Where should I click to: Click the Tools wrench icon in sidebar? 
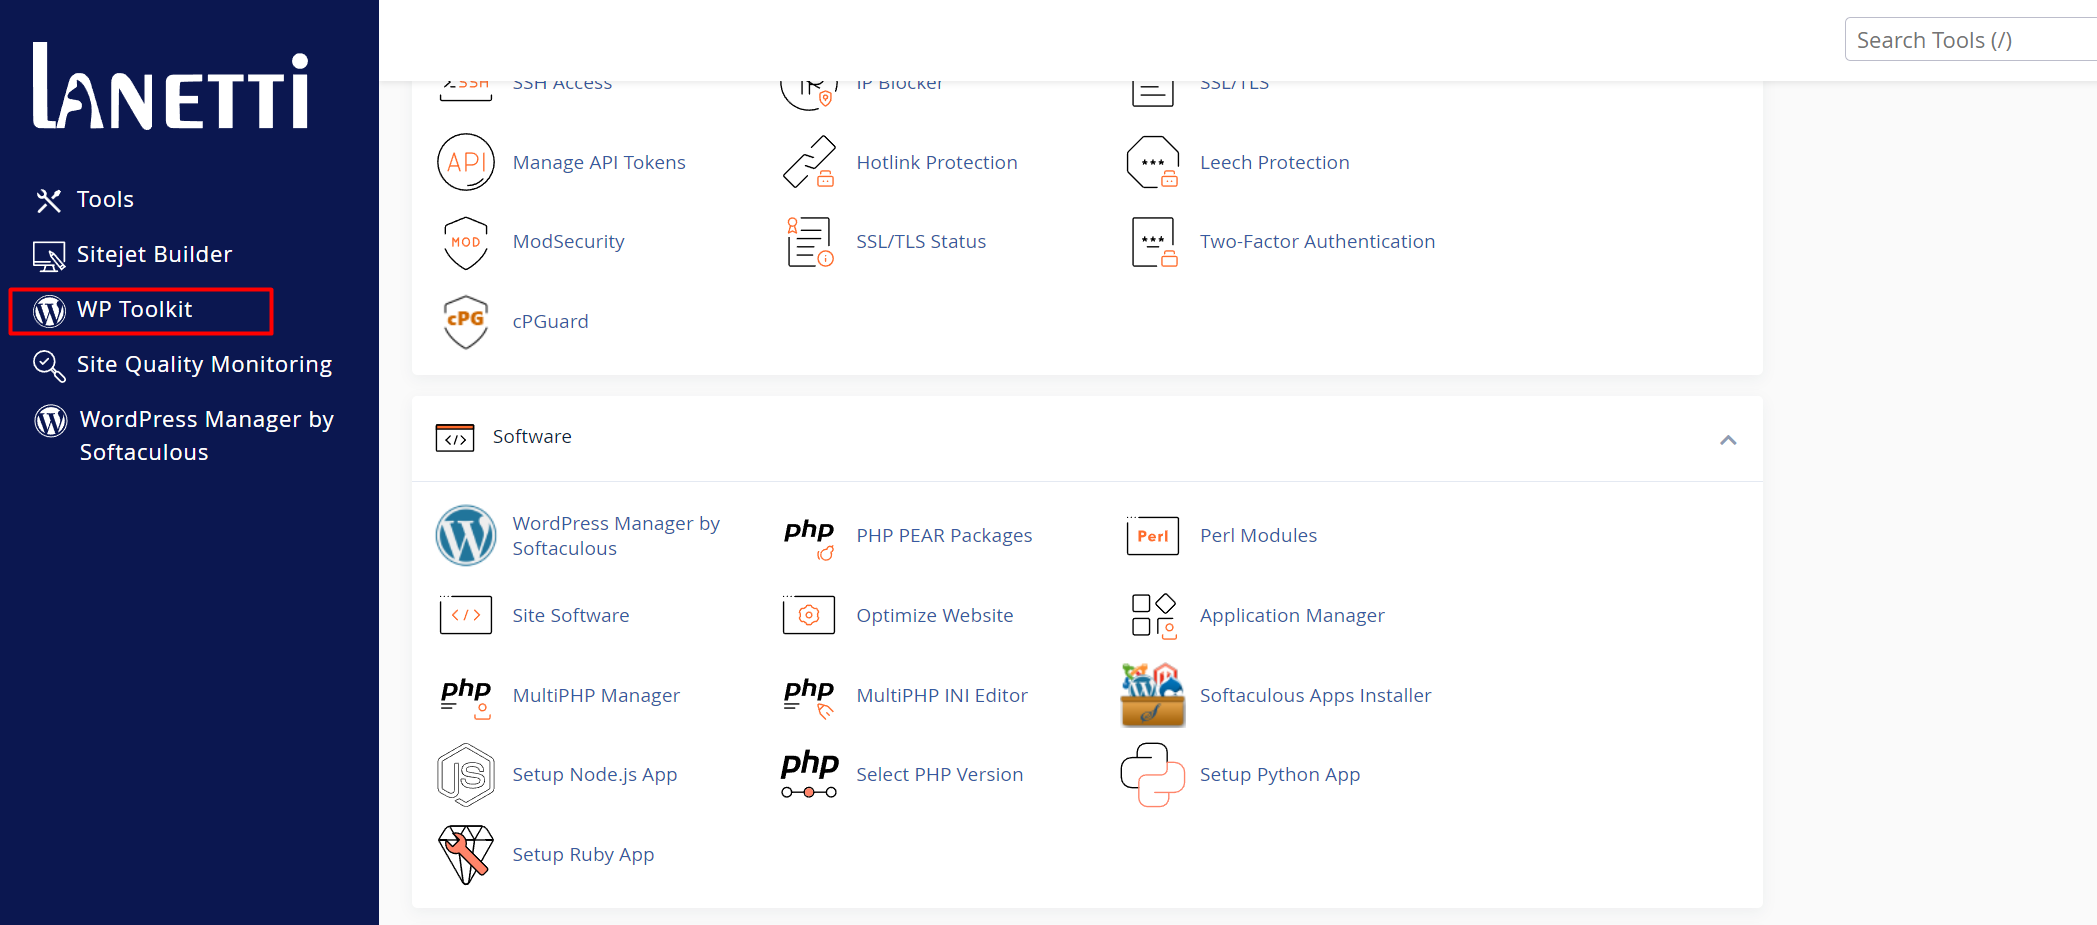click(x=49, y=201)
